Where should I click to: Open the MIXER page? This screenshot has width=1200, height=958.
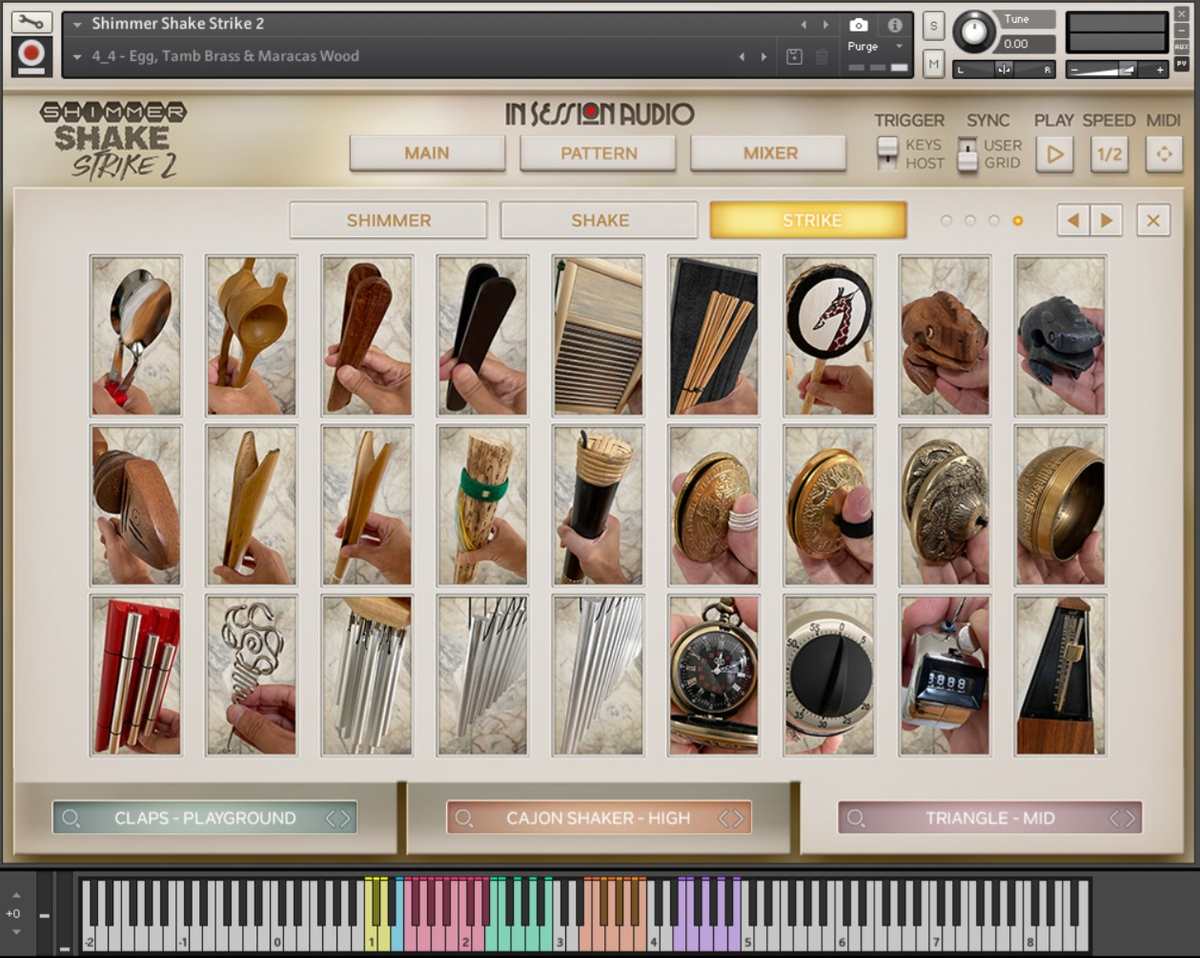click(x=769, y=153)
